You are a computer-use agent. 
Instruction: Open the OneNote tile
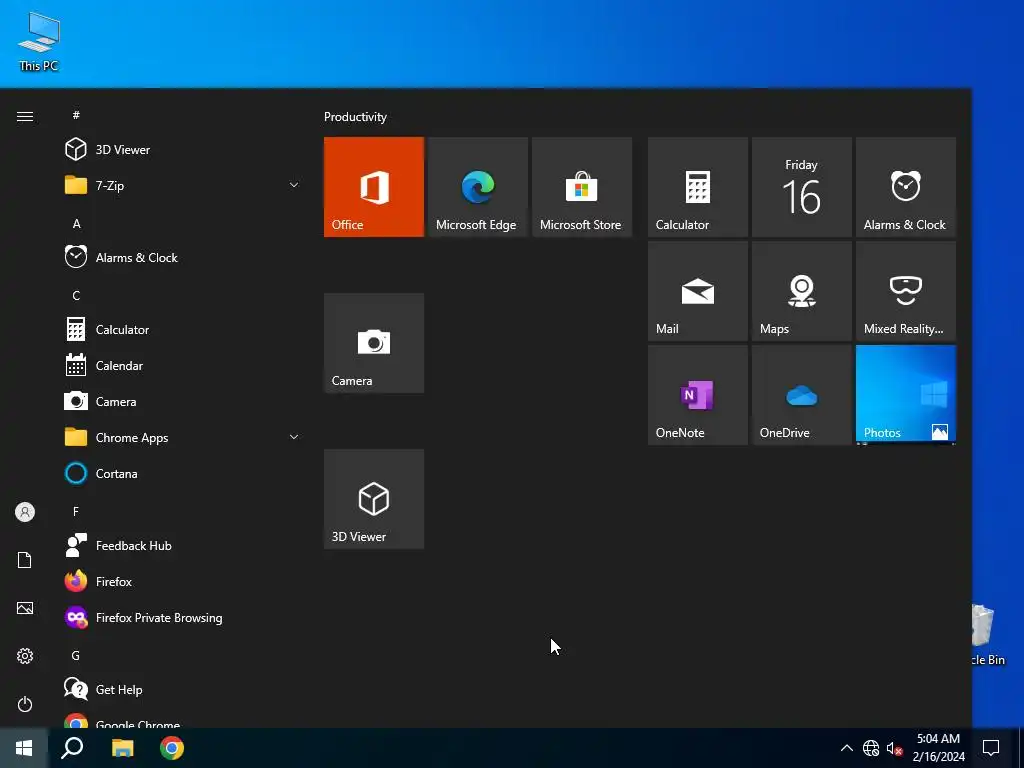click(x=697, y=394)
